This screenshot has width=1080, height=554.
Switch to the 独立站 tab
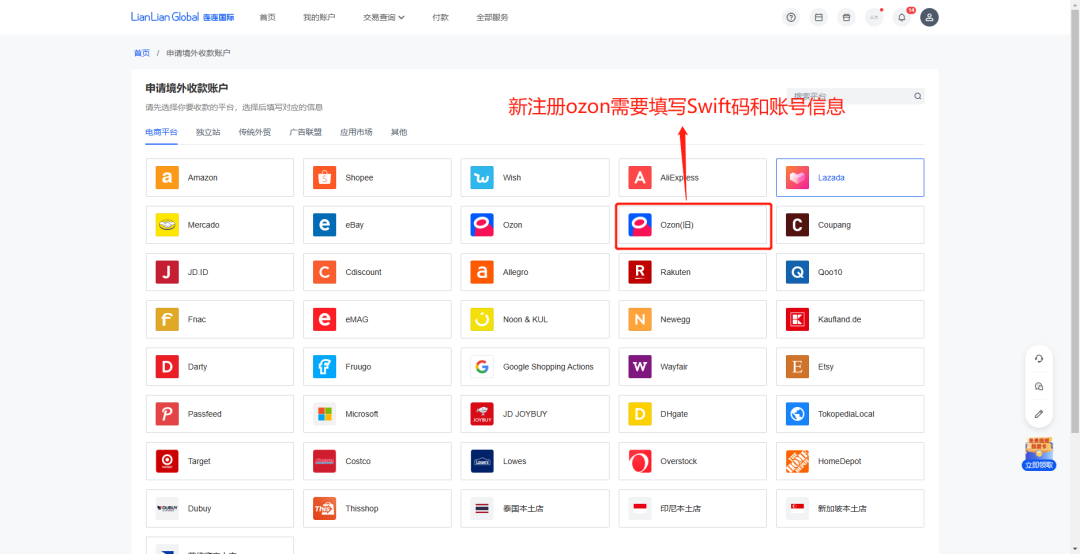tap(208, 132)
